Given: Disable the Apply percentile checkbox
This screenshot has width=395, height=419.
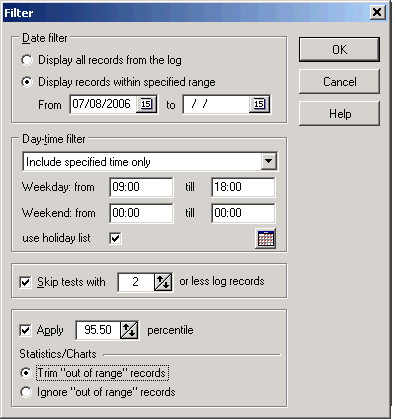Looking at the screenshot, I should [x=25, y=330].
